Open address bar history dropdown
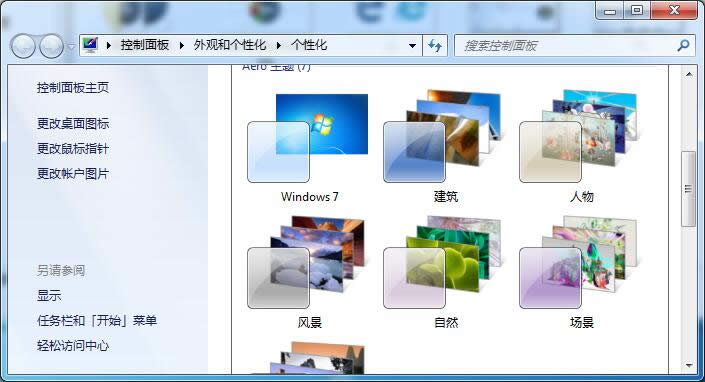The image size is (705, 382). [412, 46]
